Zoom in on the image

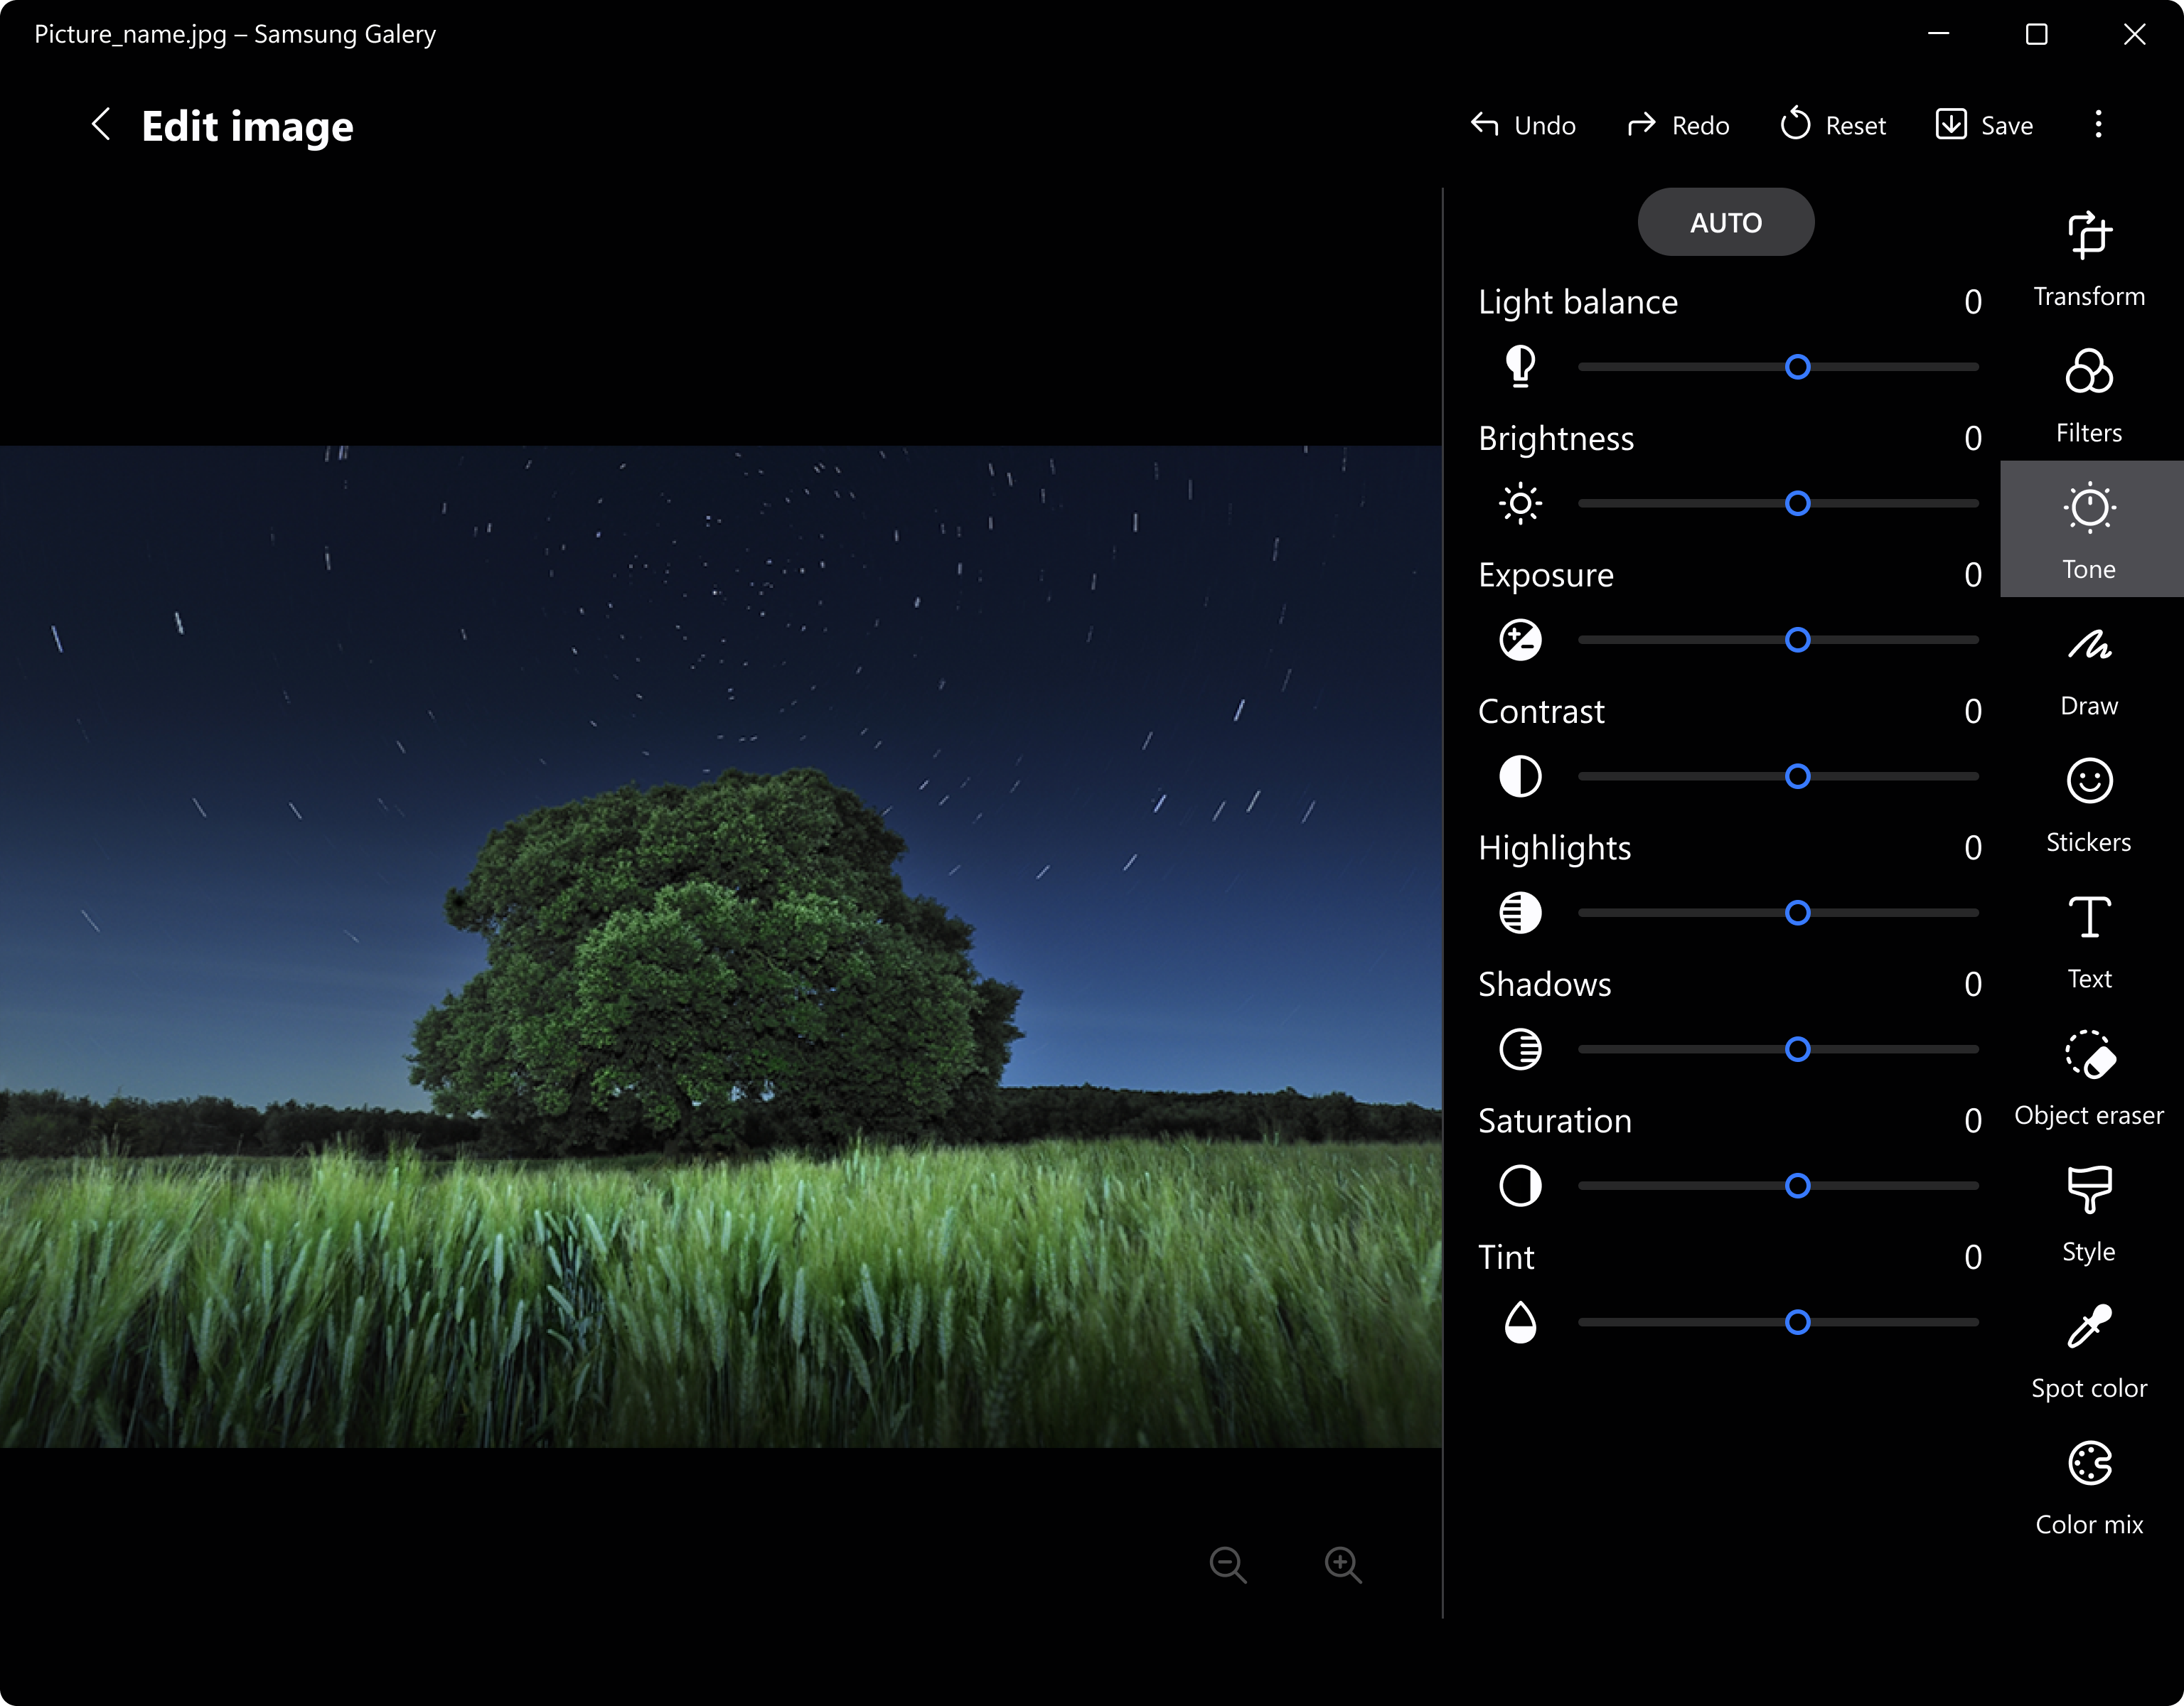(1343, 1565)
